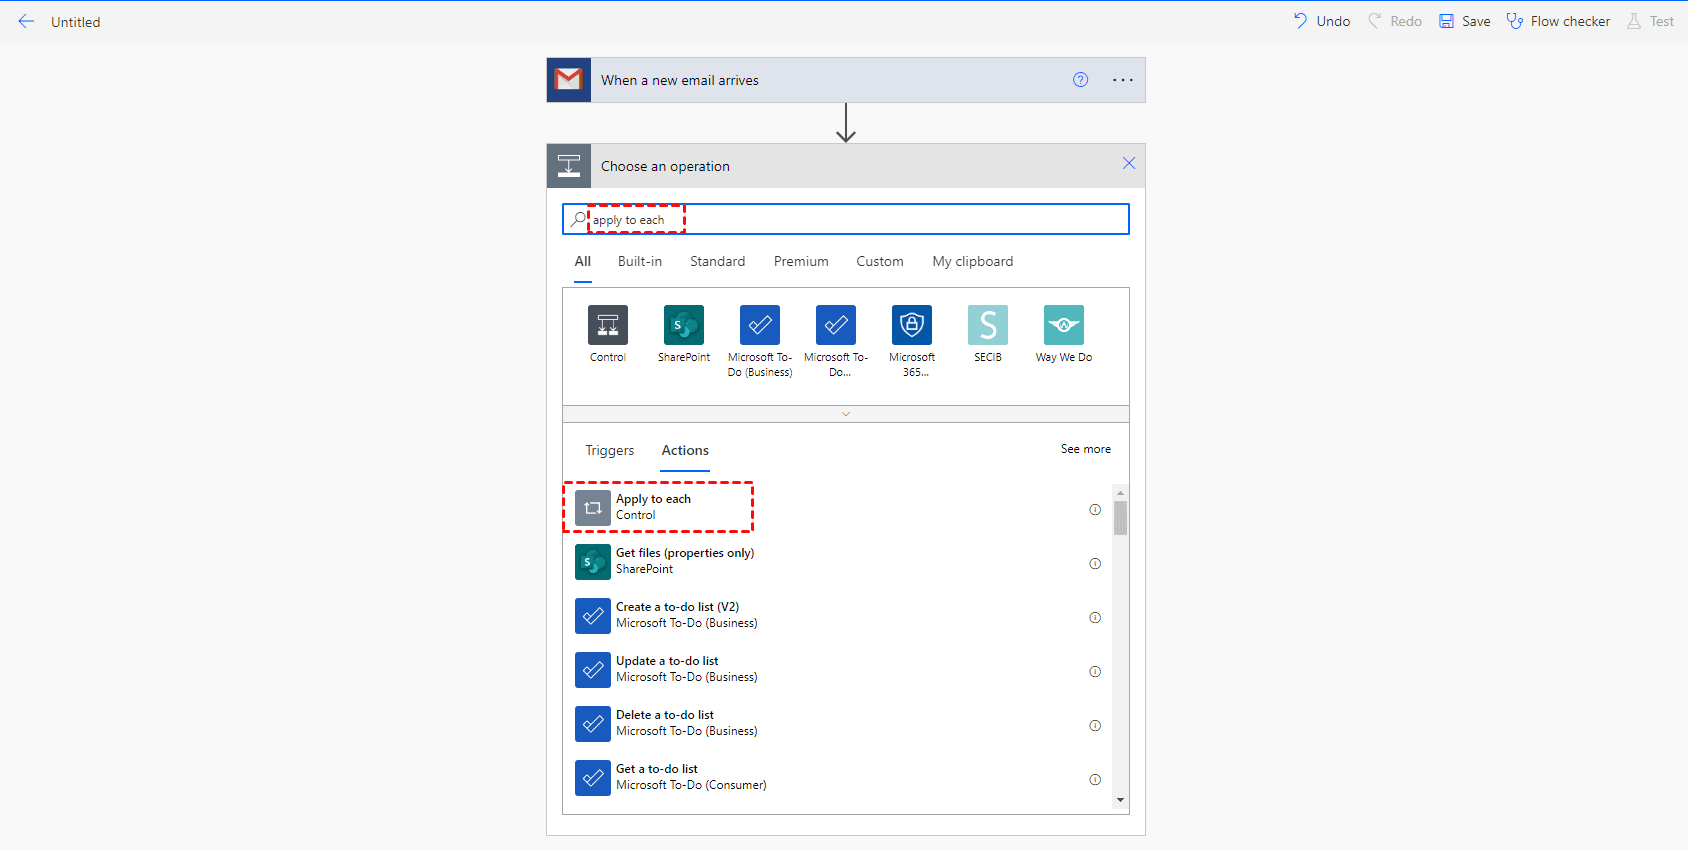The width and height of the screenshot is (1688, 850).
Task: Click the To-Do icon beside Delete a to-do list
Action: point(593,724)
